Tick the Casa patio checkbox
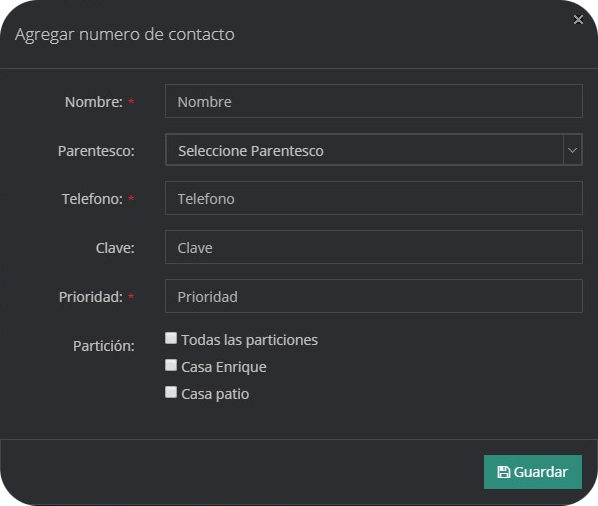The width and height of the screenshot is (598, 506). tap(171, 392)
